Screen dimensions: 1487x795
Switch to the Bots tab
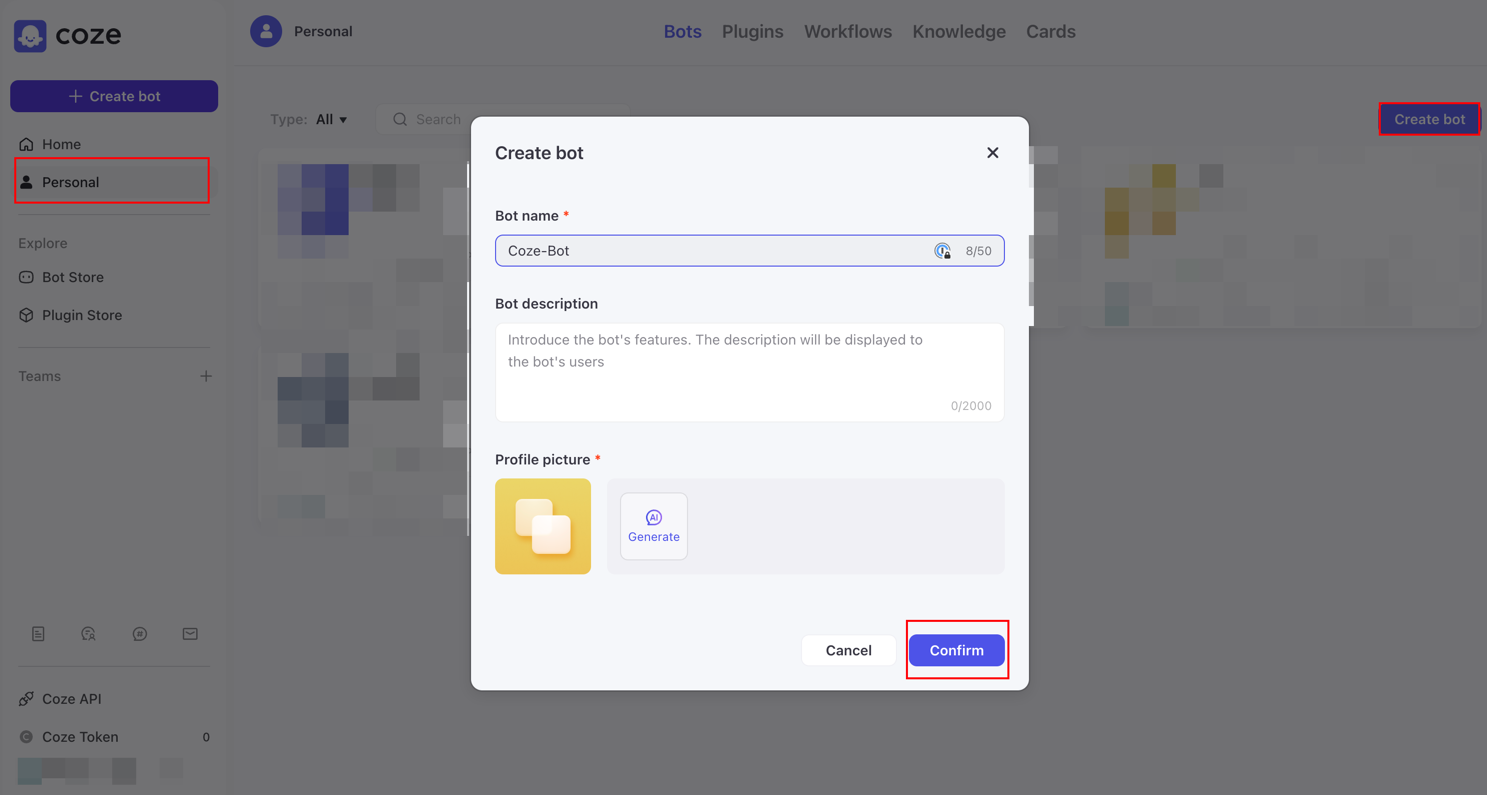pyautogui.click(x=683, y=31)
